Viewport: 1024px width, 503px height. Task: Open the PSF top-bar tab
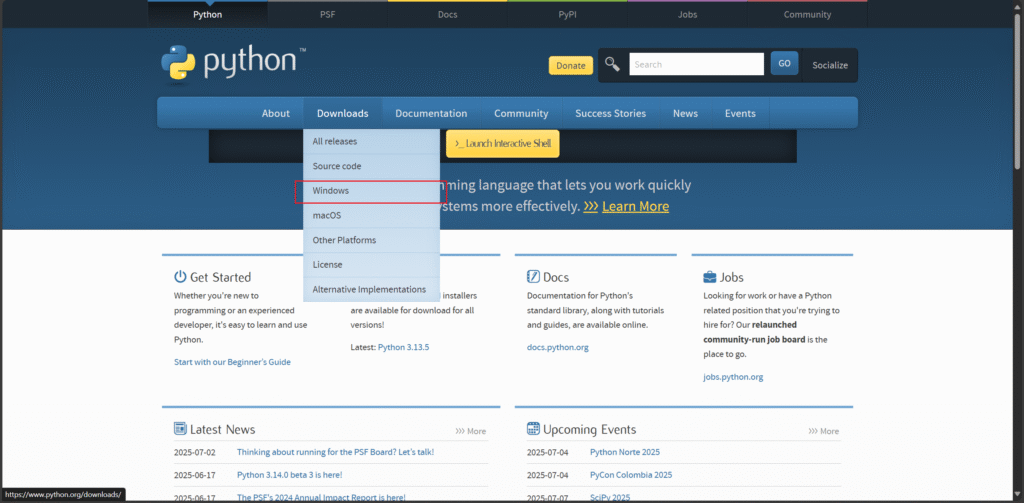coord(328,14)
